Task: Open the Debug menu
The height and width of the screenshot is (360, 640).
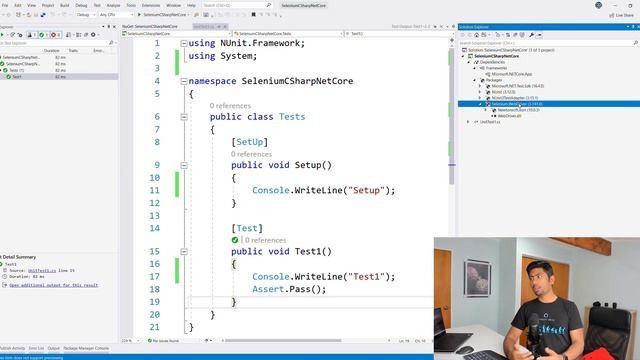Action: [x=81, y=5]
